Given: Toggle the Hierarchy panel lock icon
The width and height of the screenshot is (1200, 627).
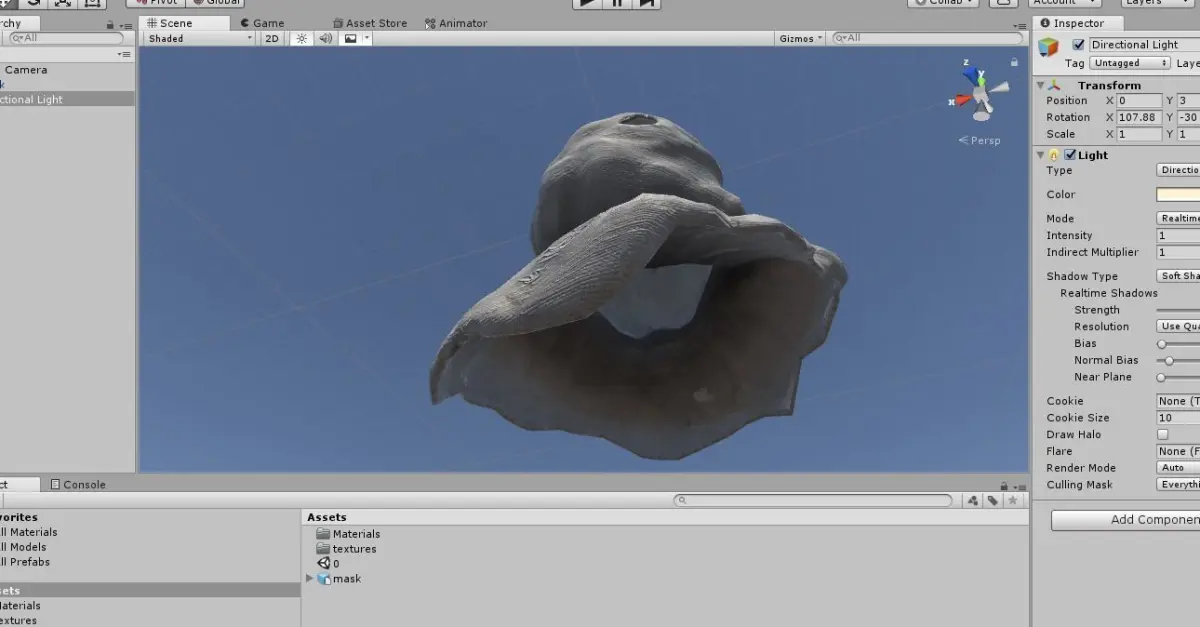Looking at the screenshot, I should pos(111,24).
